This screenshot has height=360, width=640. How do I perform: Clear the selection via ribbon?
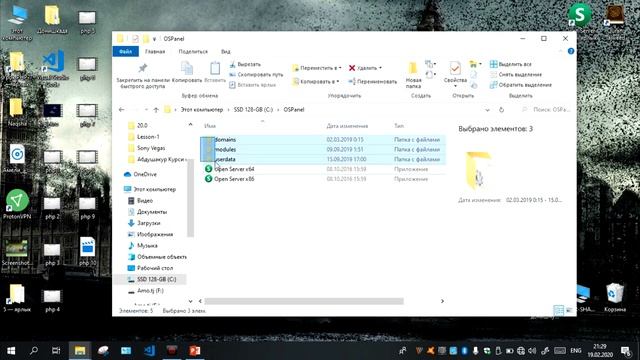[x=516, y=75]
